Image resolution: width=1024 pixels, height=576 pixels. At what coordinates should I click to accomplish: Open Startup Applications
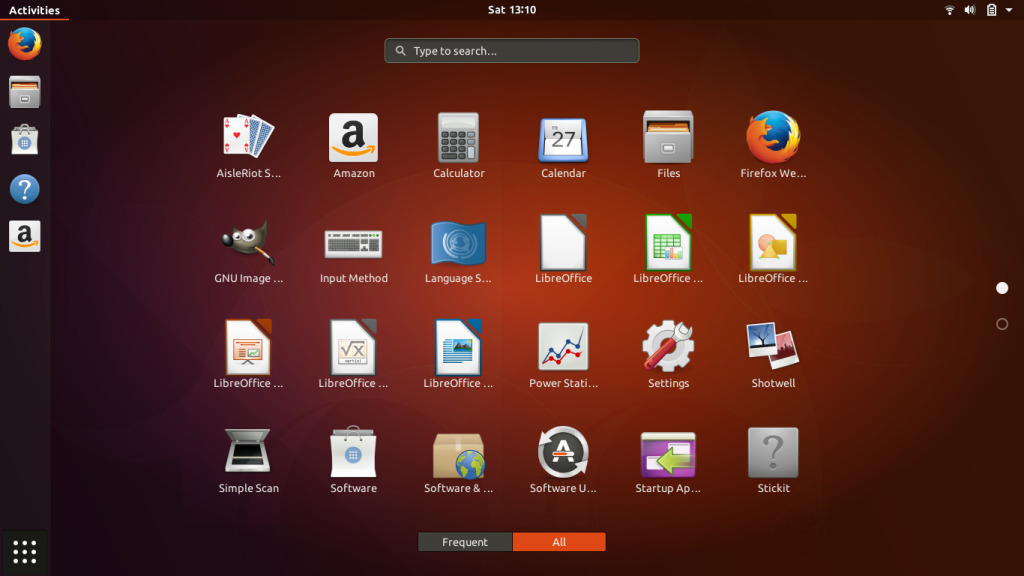[x=668, y=453]
